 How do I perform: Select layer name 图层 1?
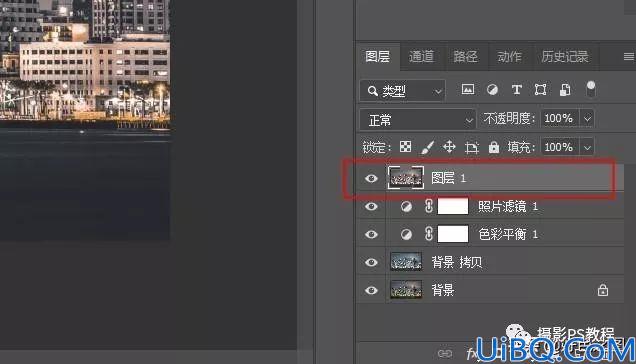[x=449, y=178]
